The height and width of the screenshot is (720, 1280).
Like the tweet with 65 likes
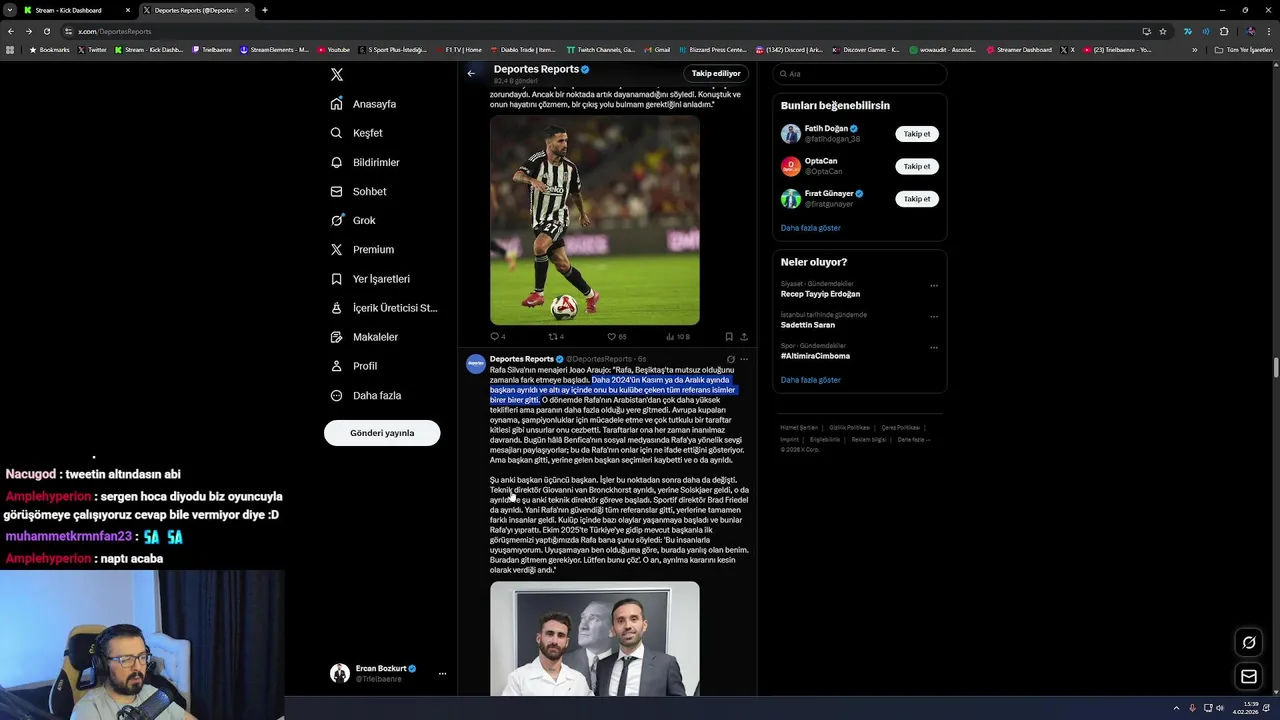(617, 337)
